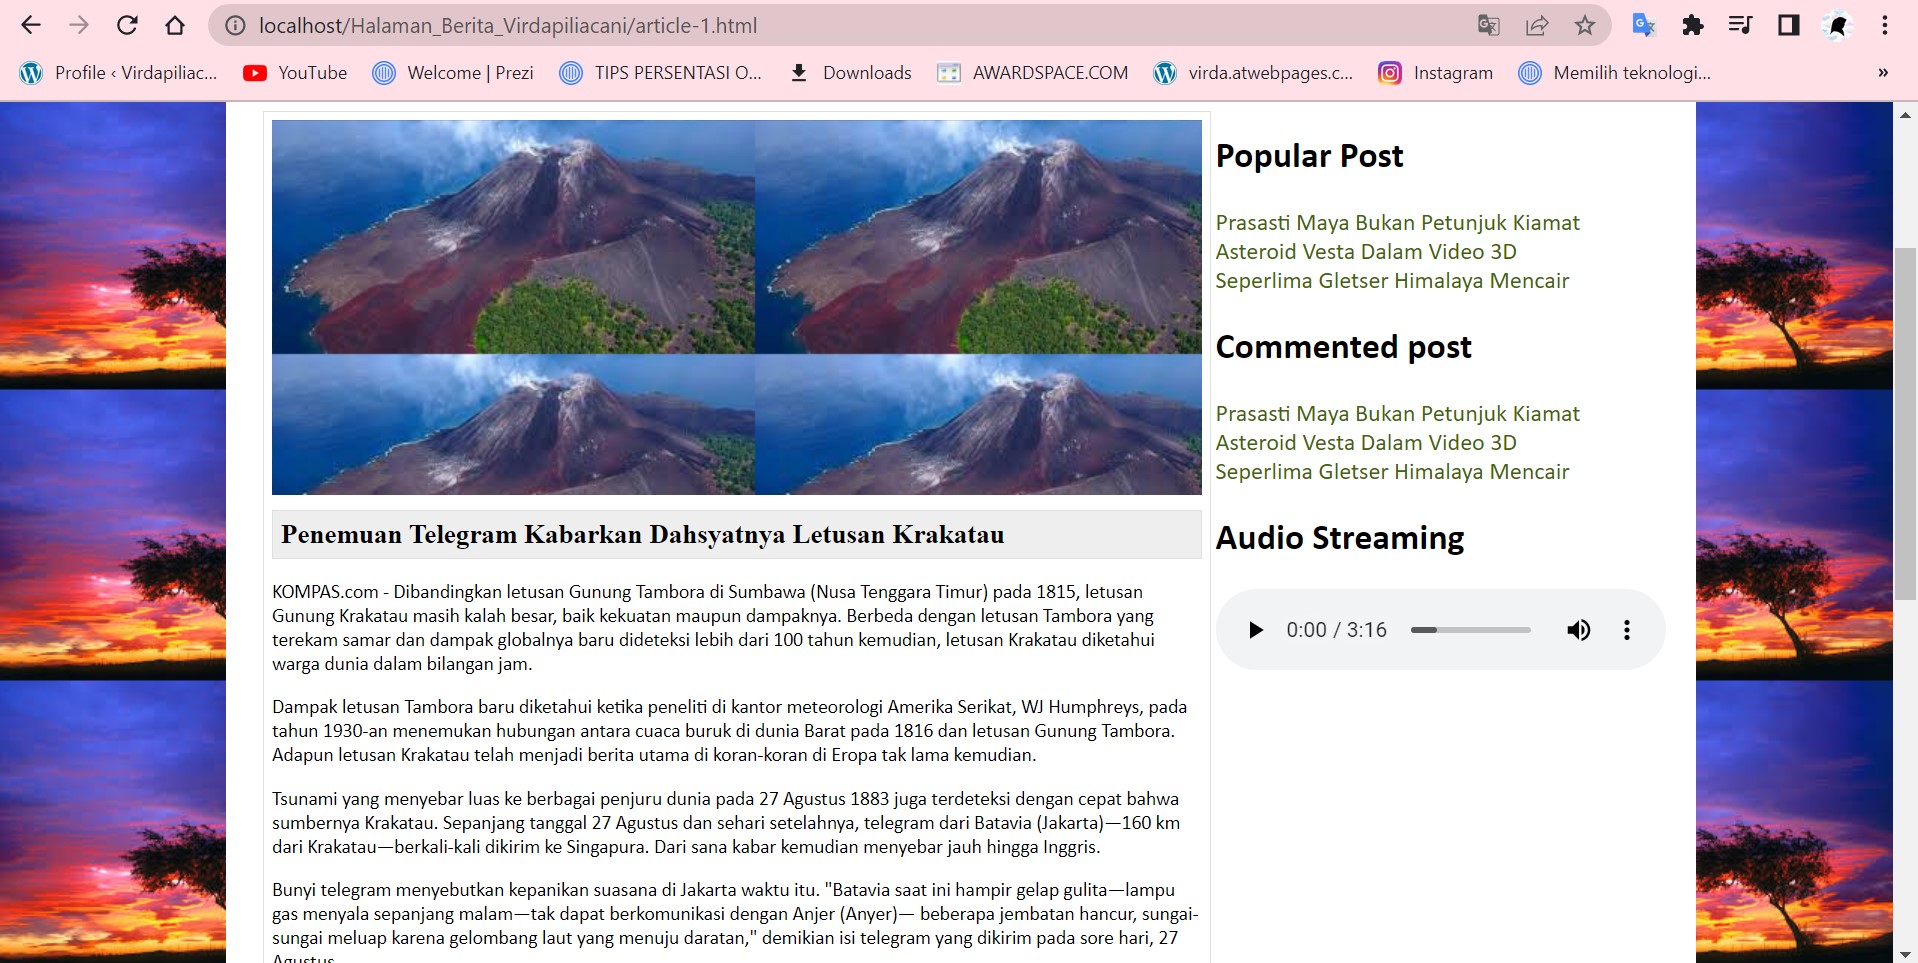Open the Instagram bookmark
The height and width of the screenshot is (963, 1918).
[1435, 72]
